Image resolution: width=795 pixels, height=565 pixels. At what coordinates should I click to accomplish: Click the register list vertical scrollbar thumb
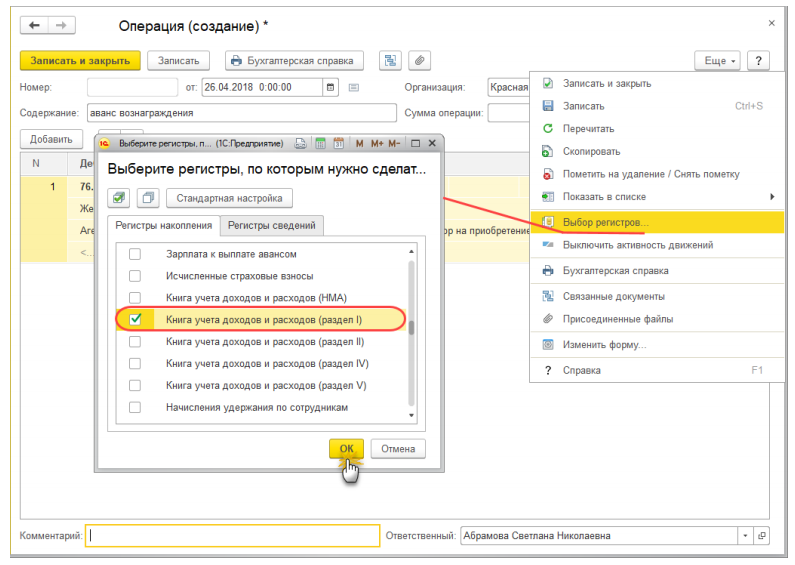pyautogui.click(x=411, y=328)
